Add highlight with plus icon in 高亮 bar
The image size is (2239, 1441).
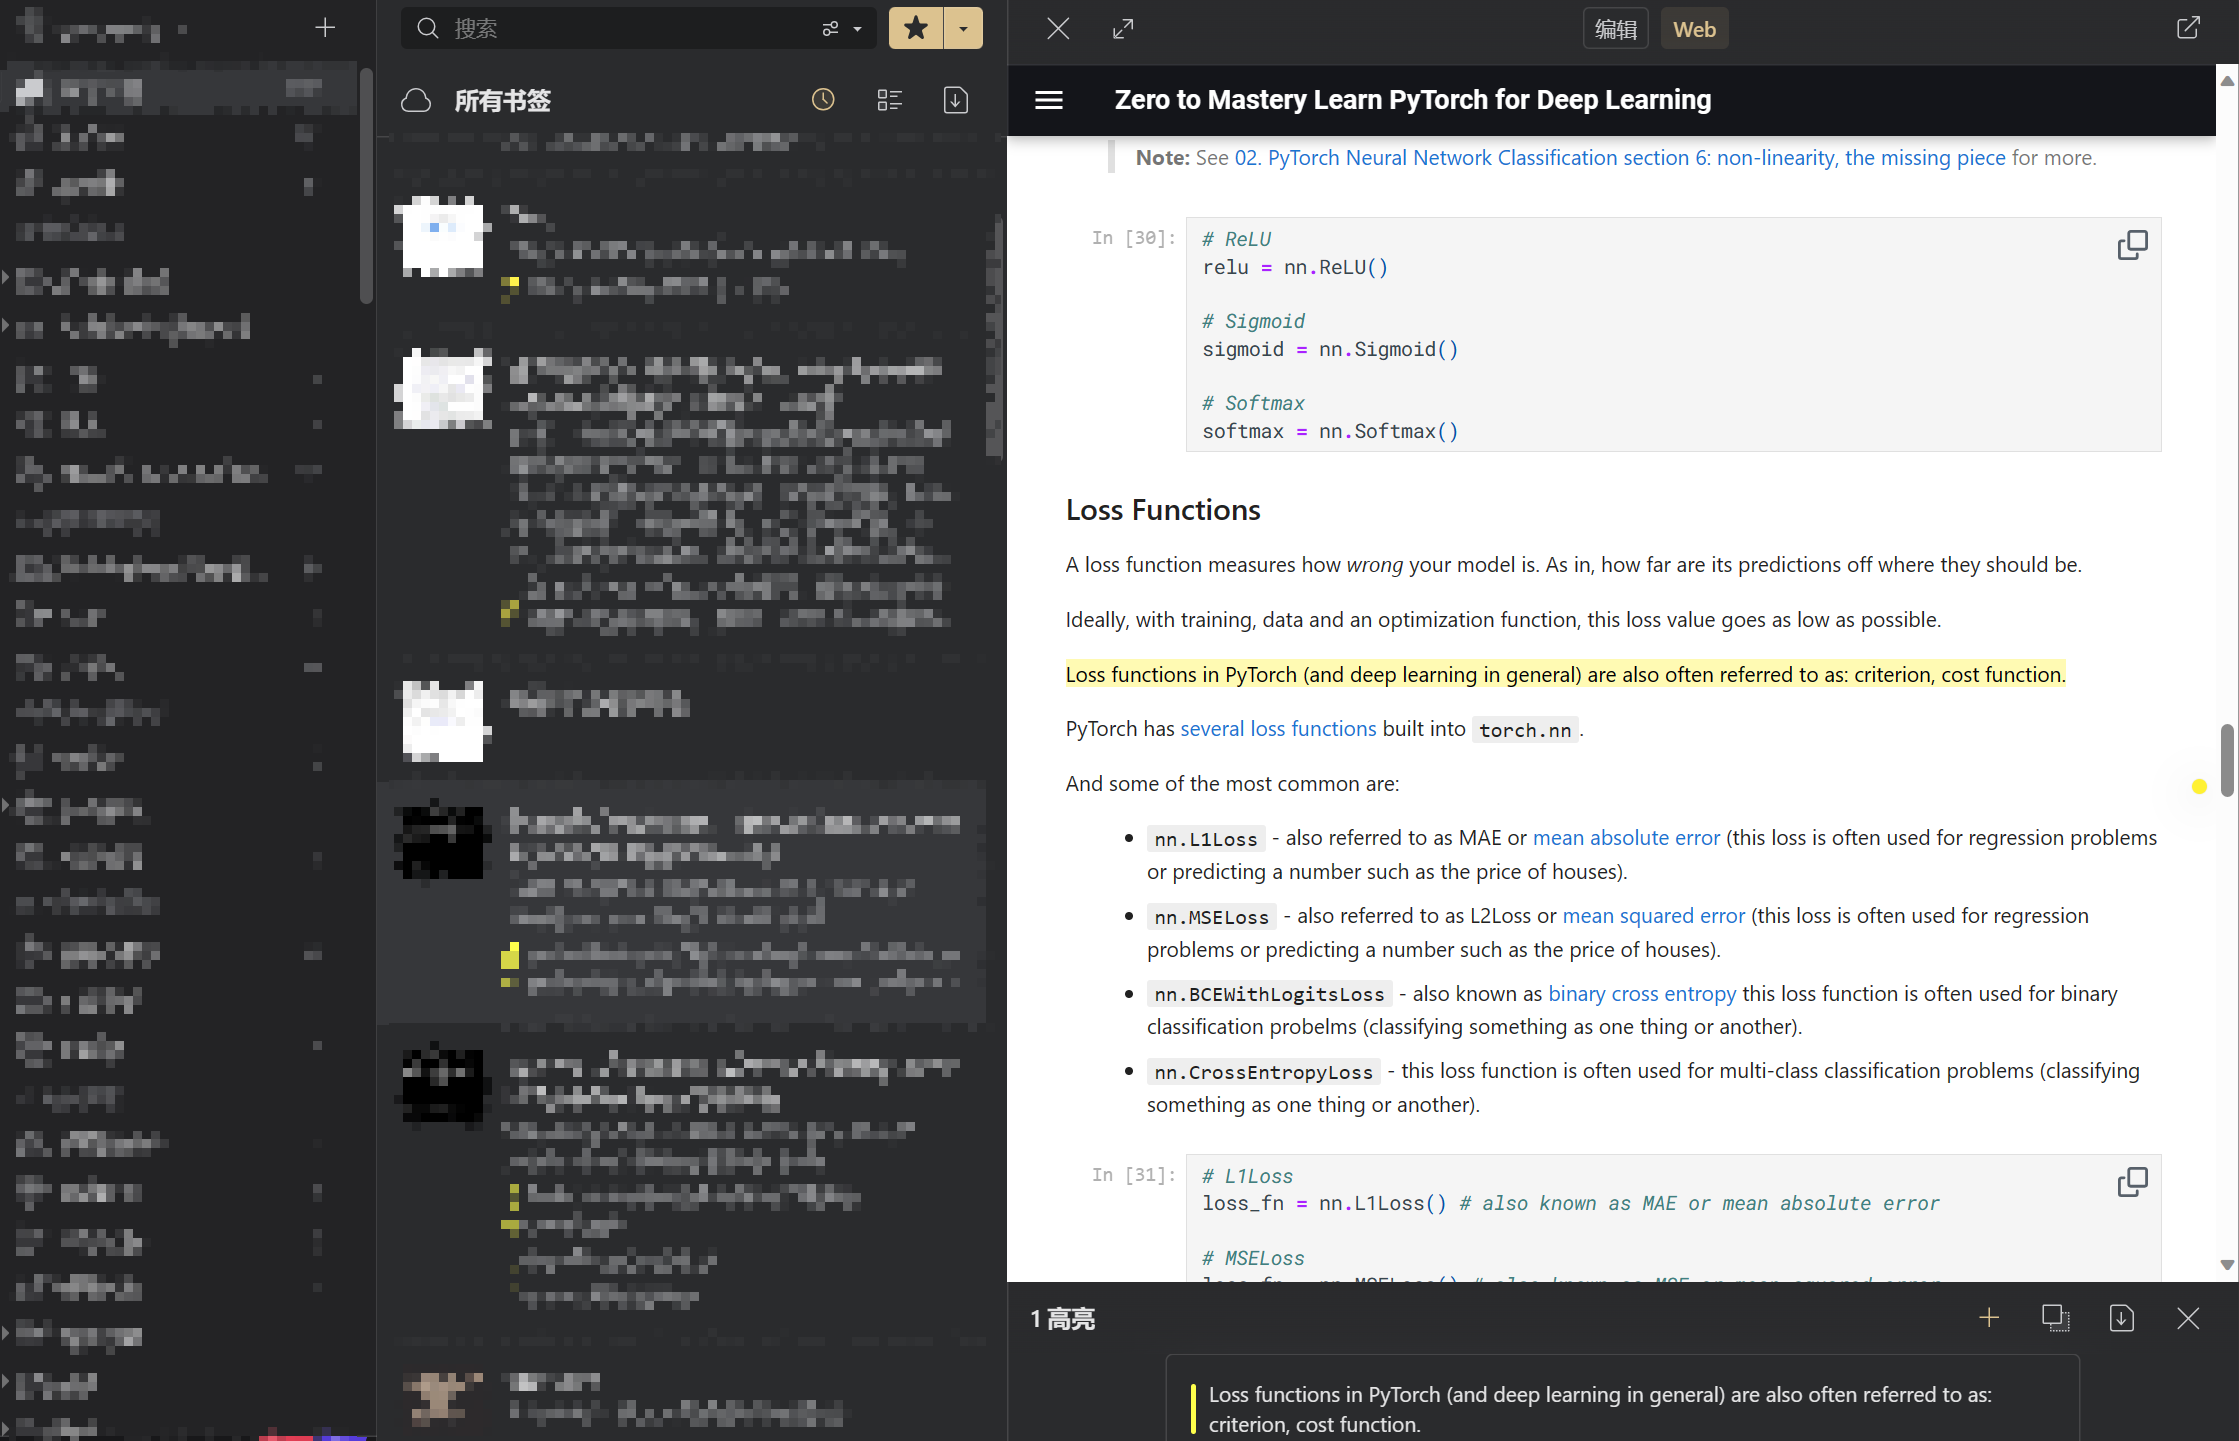pos(1989,1318)
